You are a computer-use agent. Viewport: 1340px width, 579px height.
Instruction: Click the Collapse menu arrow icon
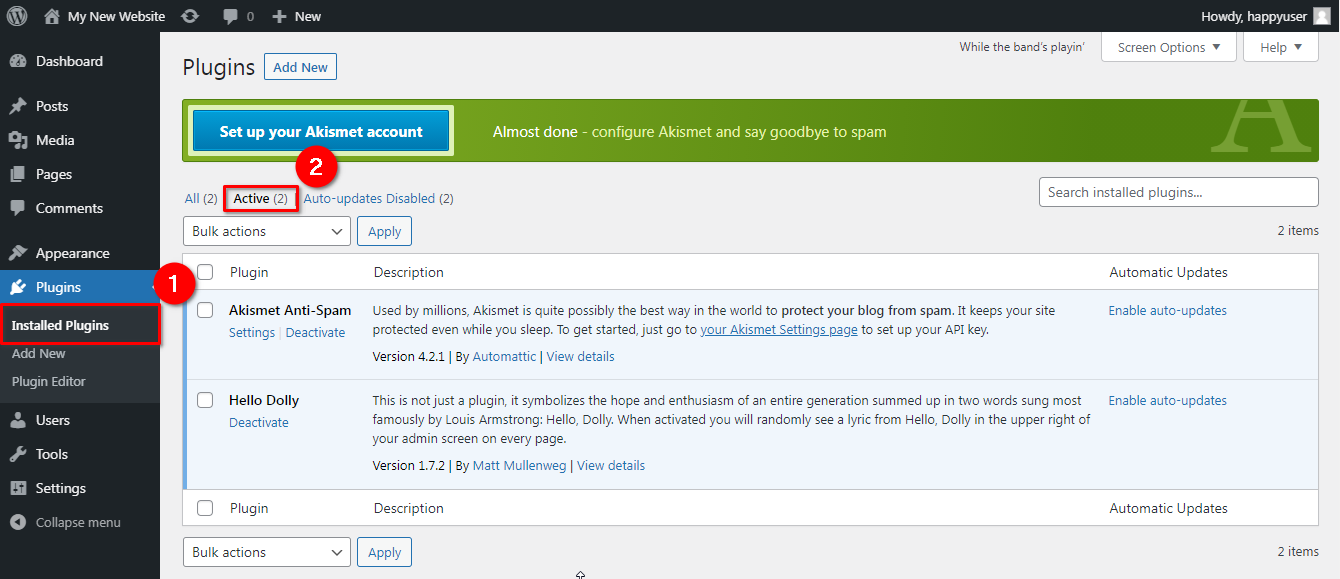(18, 522)
